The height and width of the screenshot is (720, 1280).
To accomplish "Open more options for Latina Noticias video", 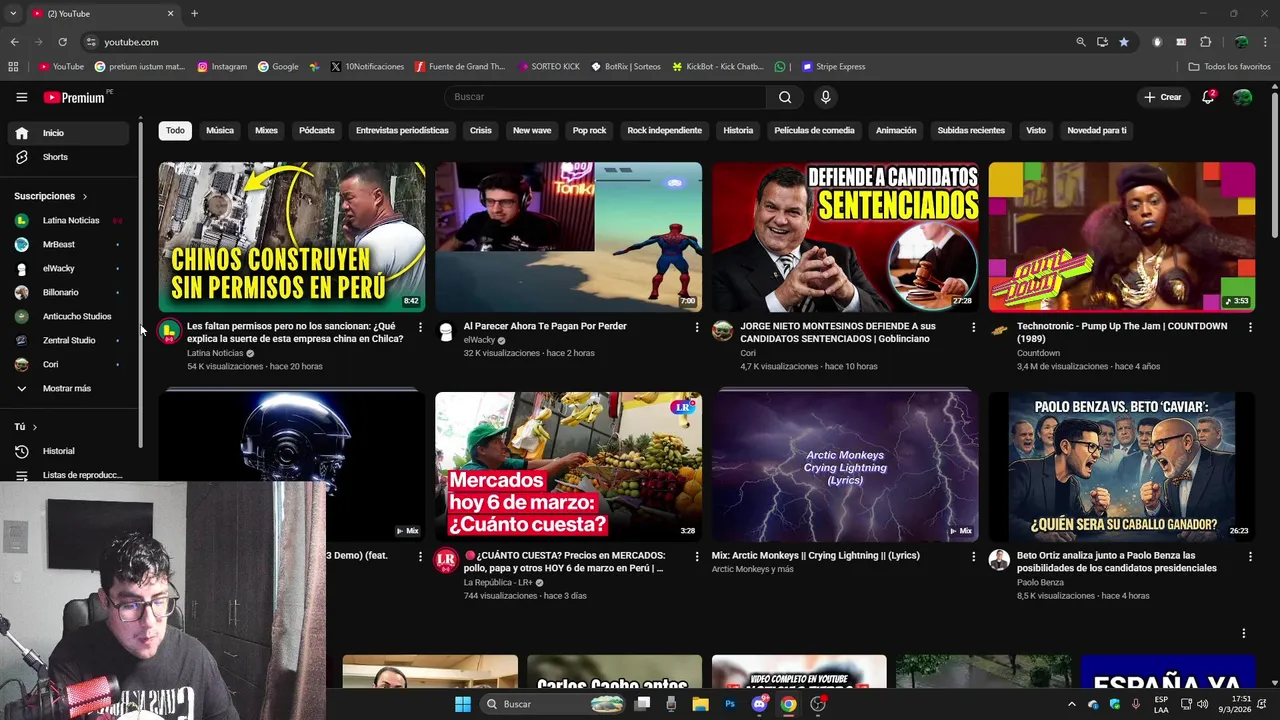I will coord(420,327).
